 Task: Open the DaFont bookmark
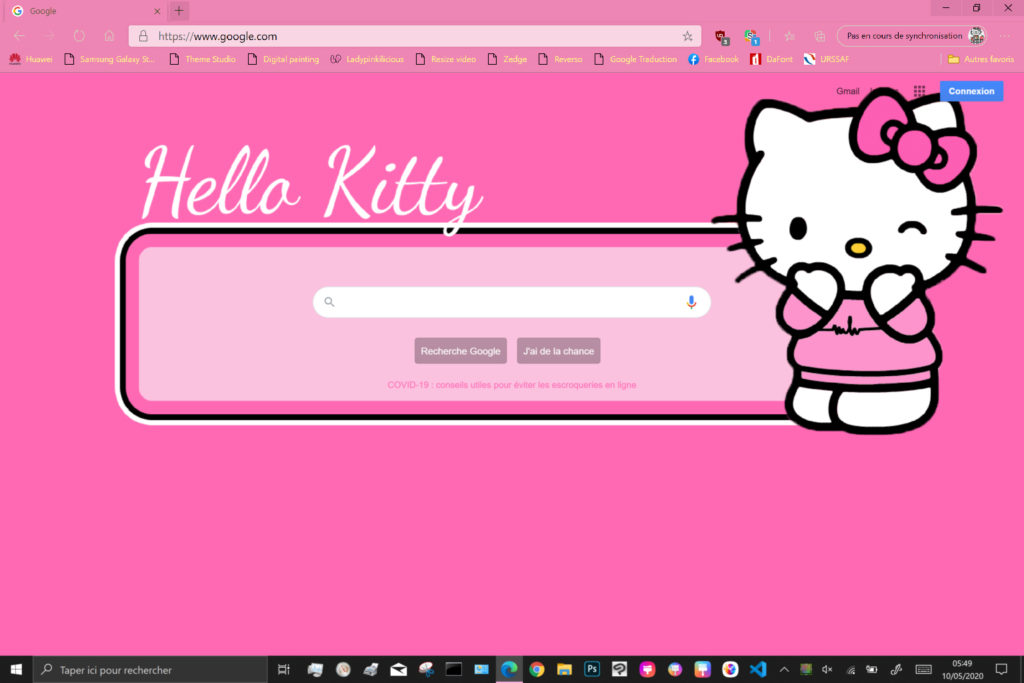tap(771, 59)
